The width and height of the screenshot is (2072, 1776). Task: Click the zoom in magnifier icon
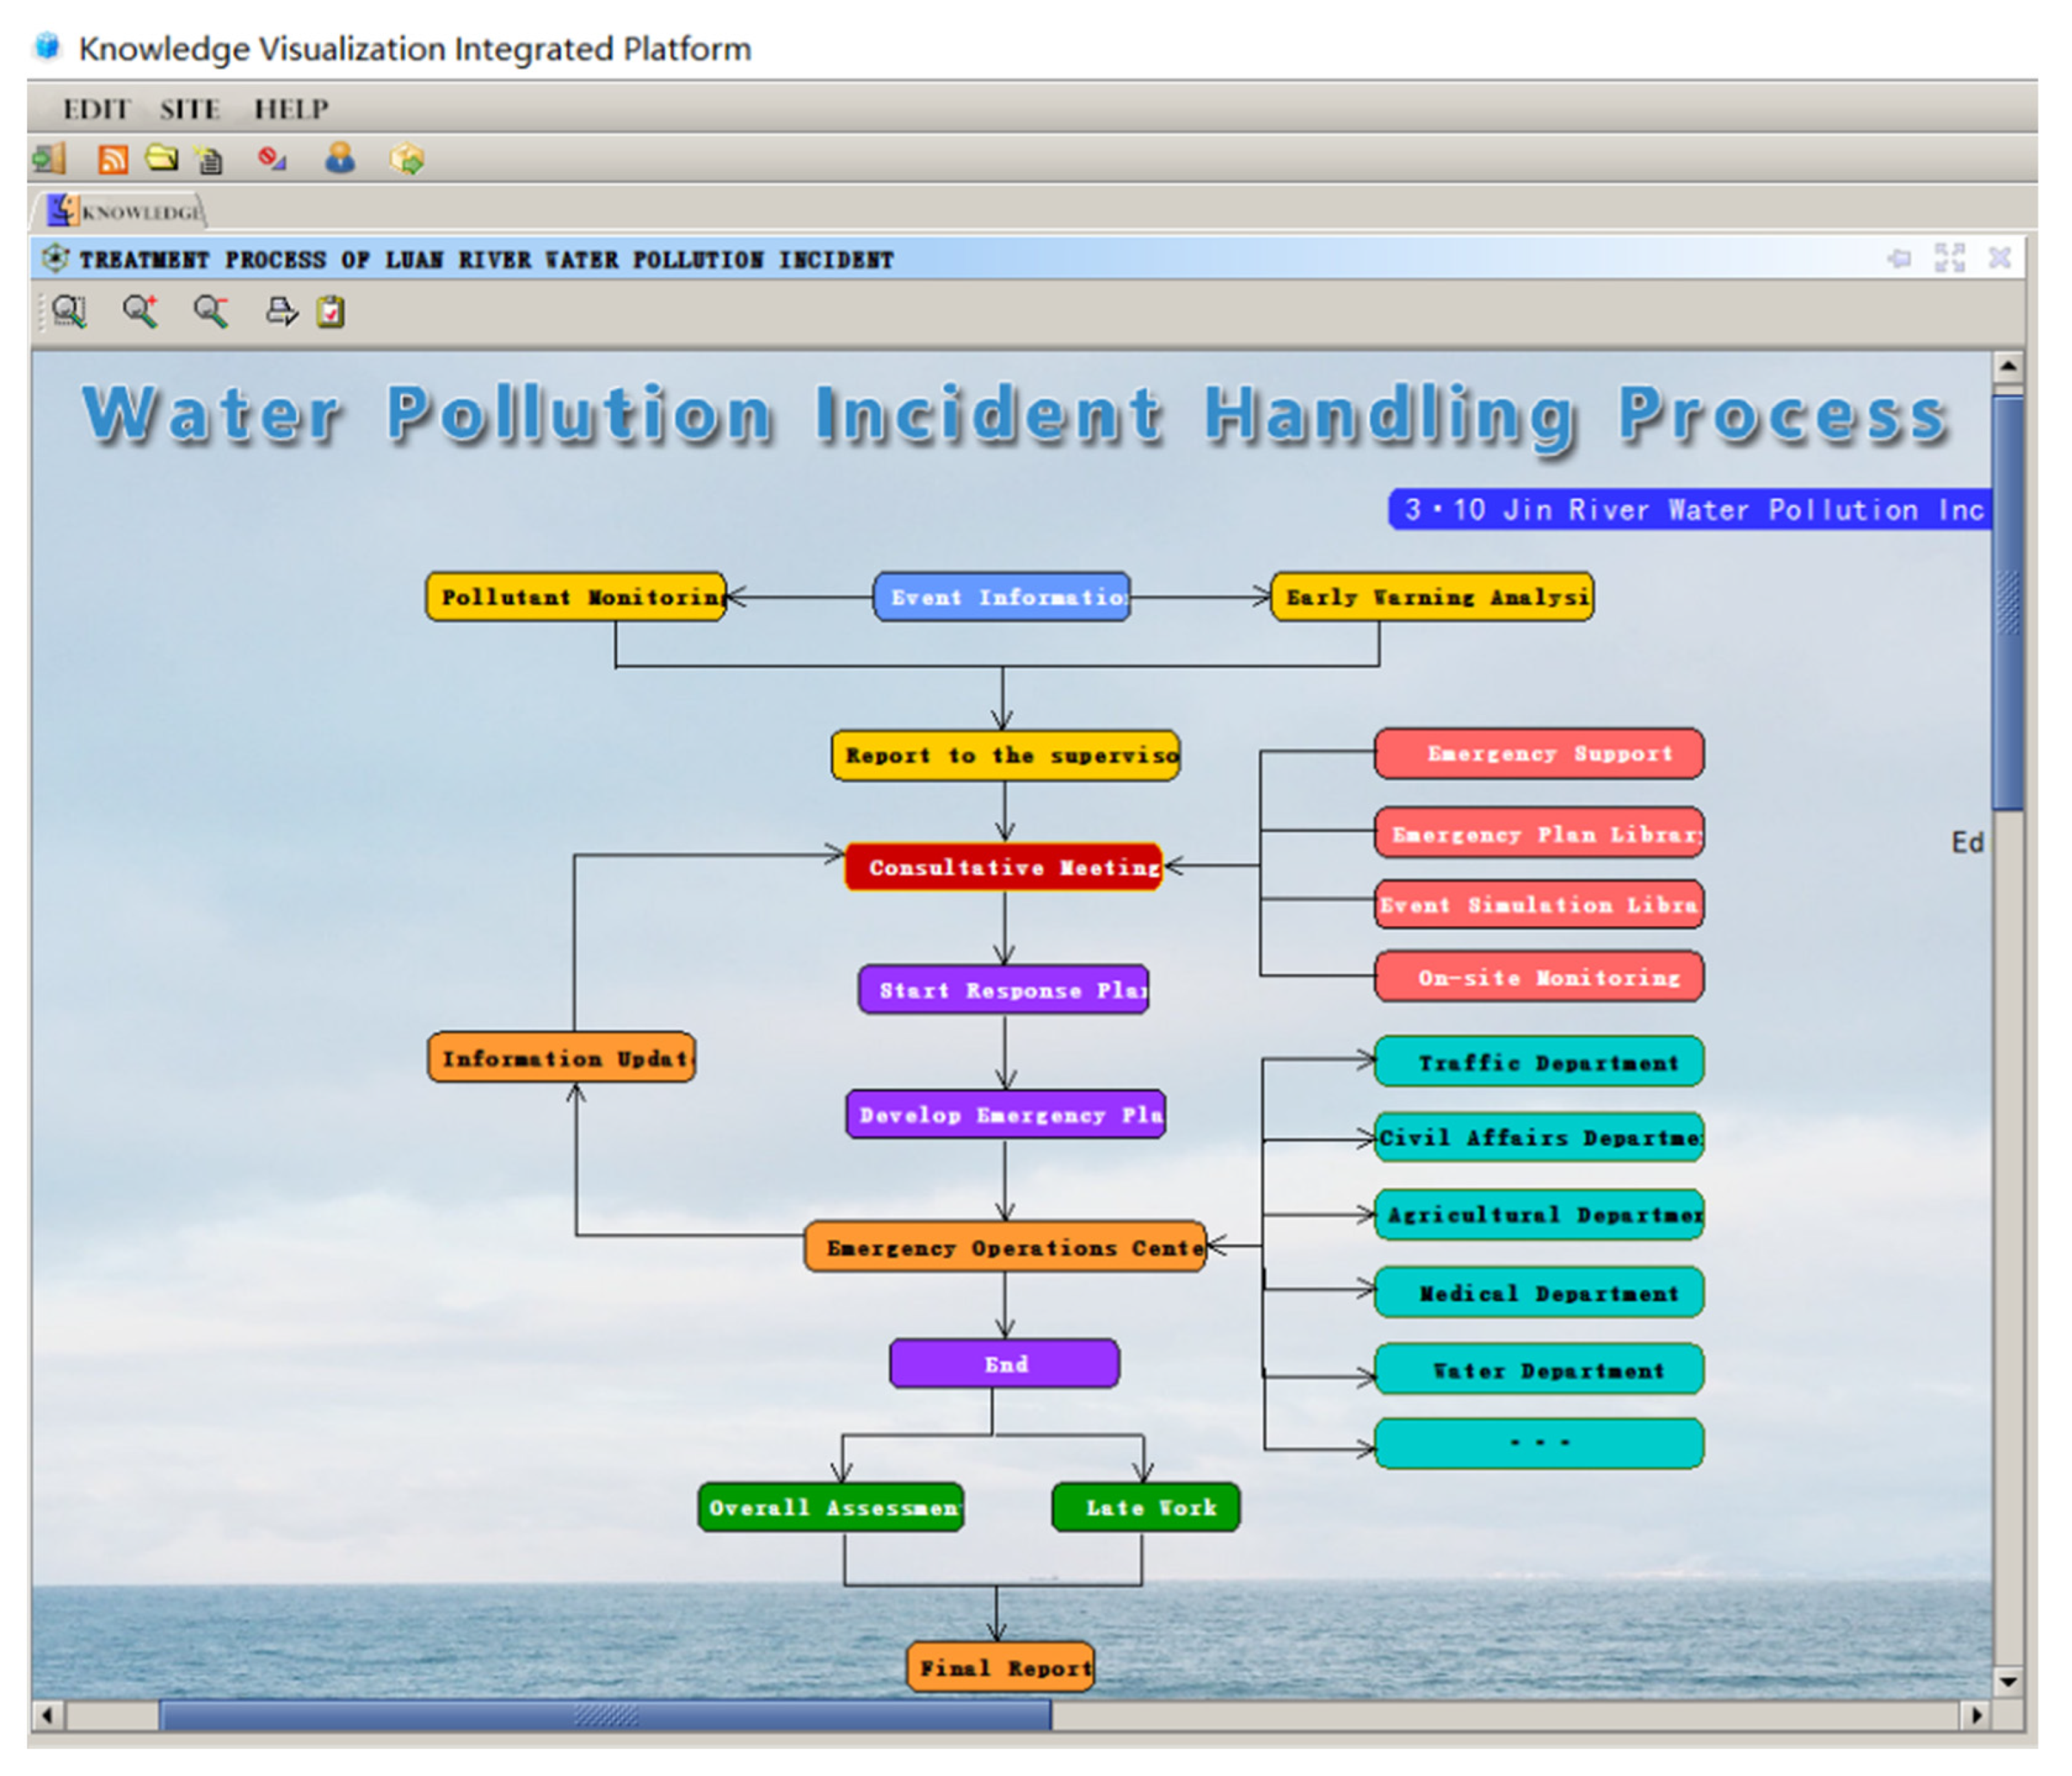pos(140,311)
